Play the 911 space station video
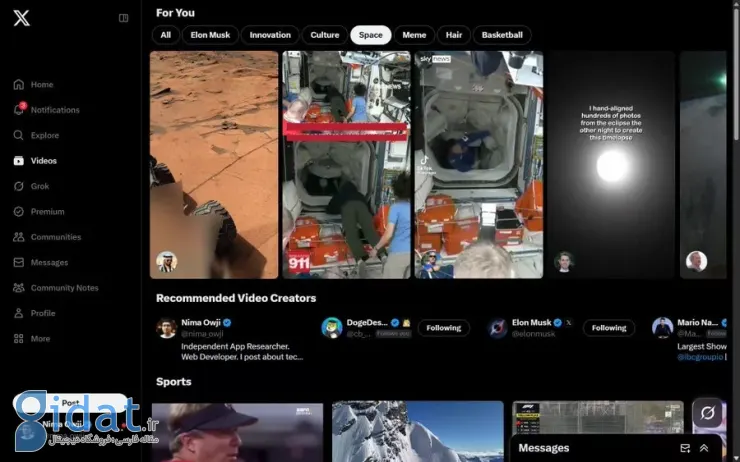Viewport: 740px width, 462px height. [x=346, y=165]
